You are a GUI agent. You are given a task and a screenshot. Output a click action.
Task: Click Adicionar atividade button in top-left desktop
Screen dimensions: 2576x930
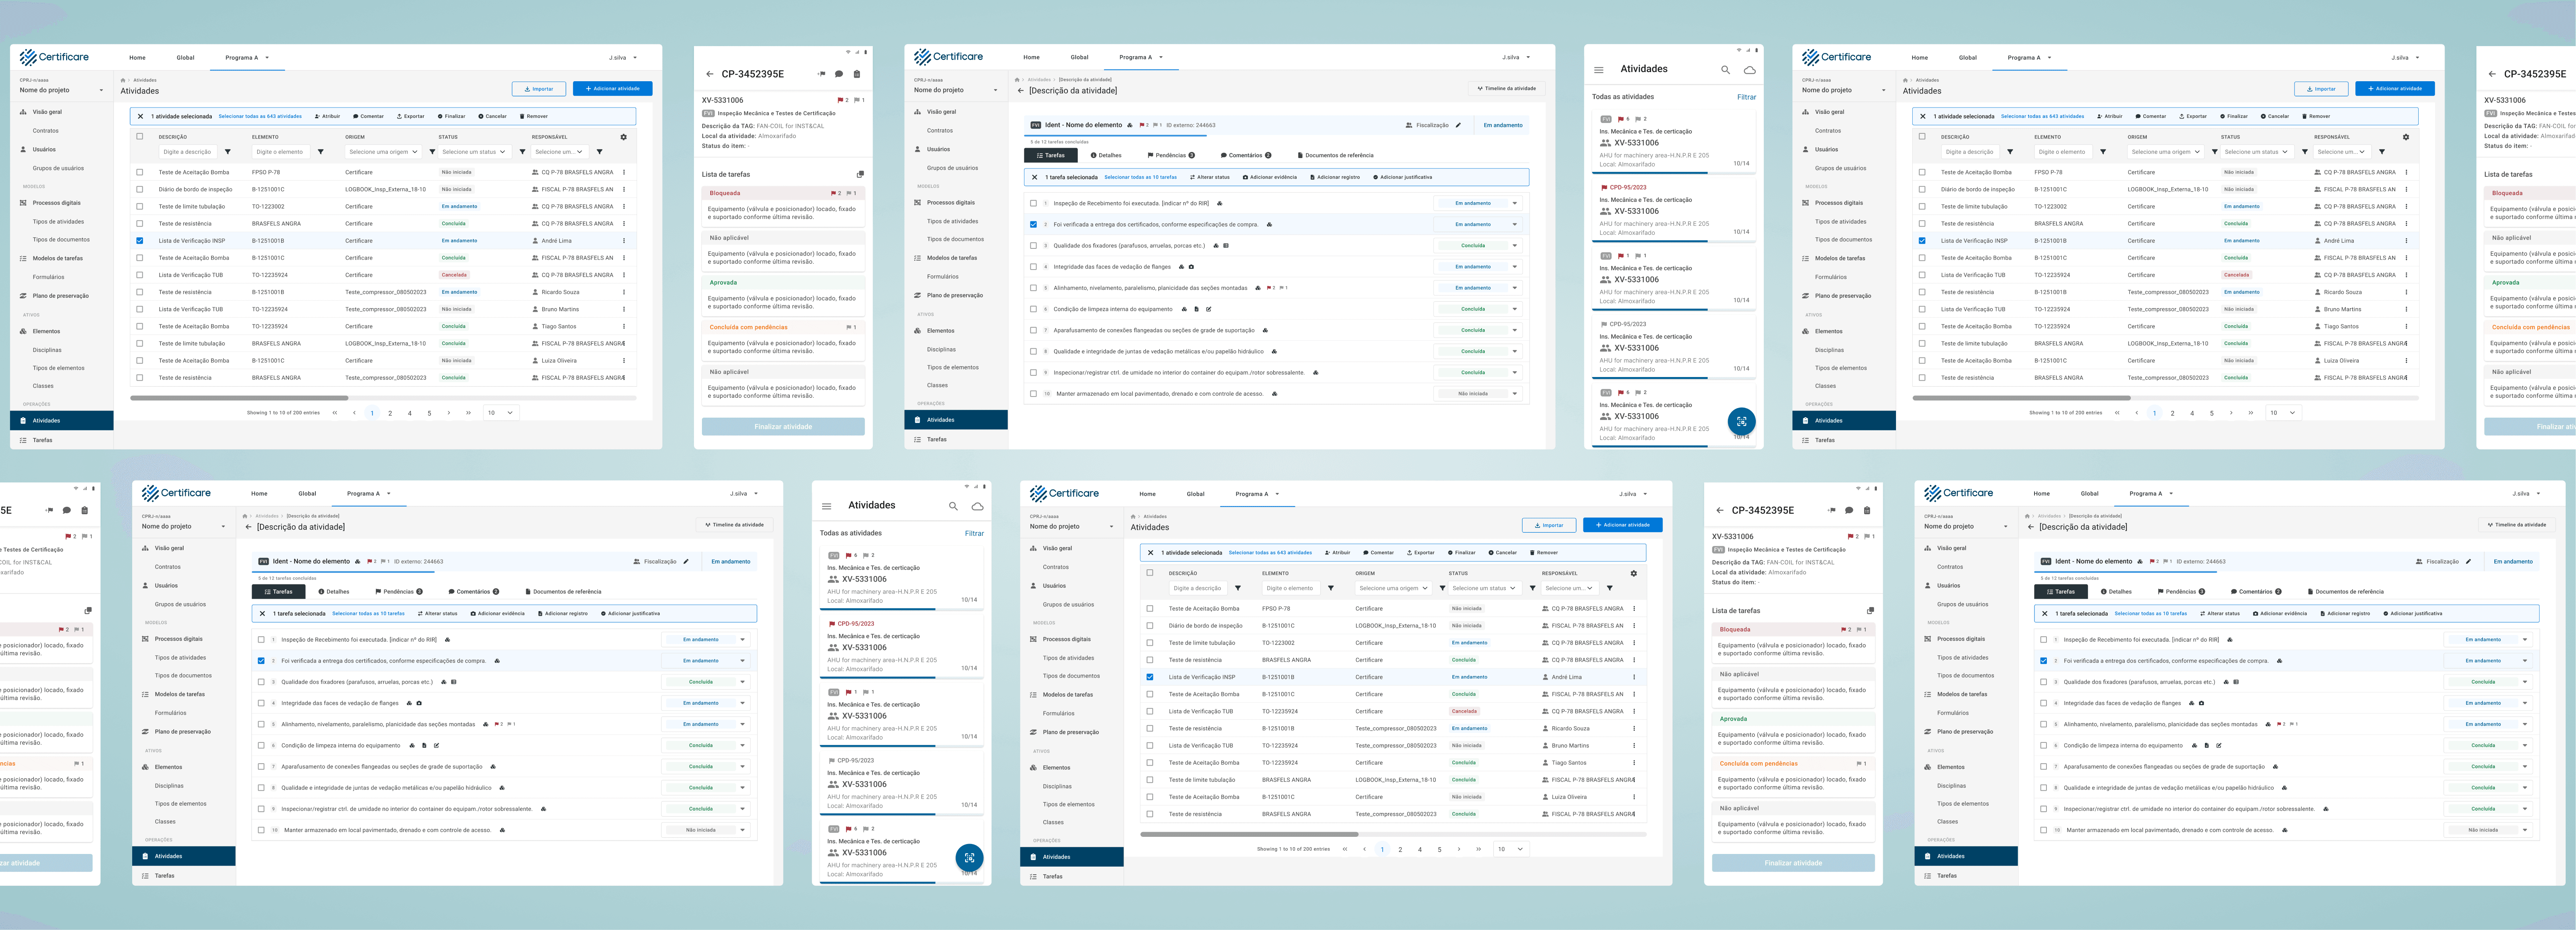tap(613, 89)
